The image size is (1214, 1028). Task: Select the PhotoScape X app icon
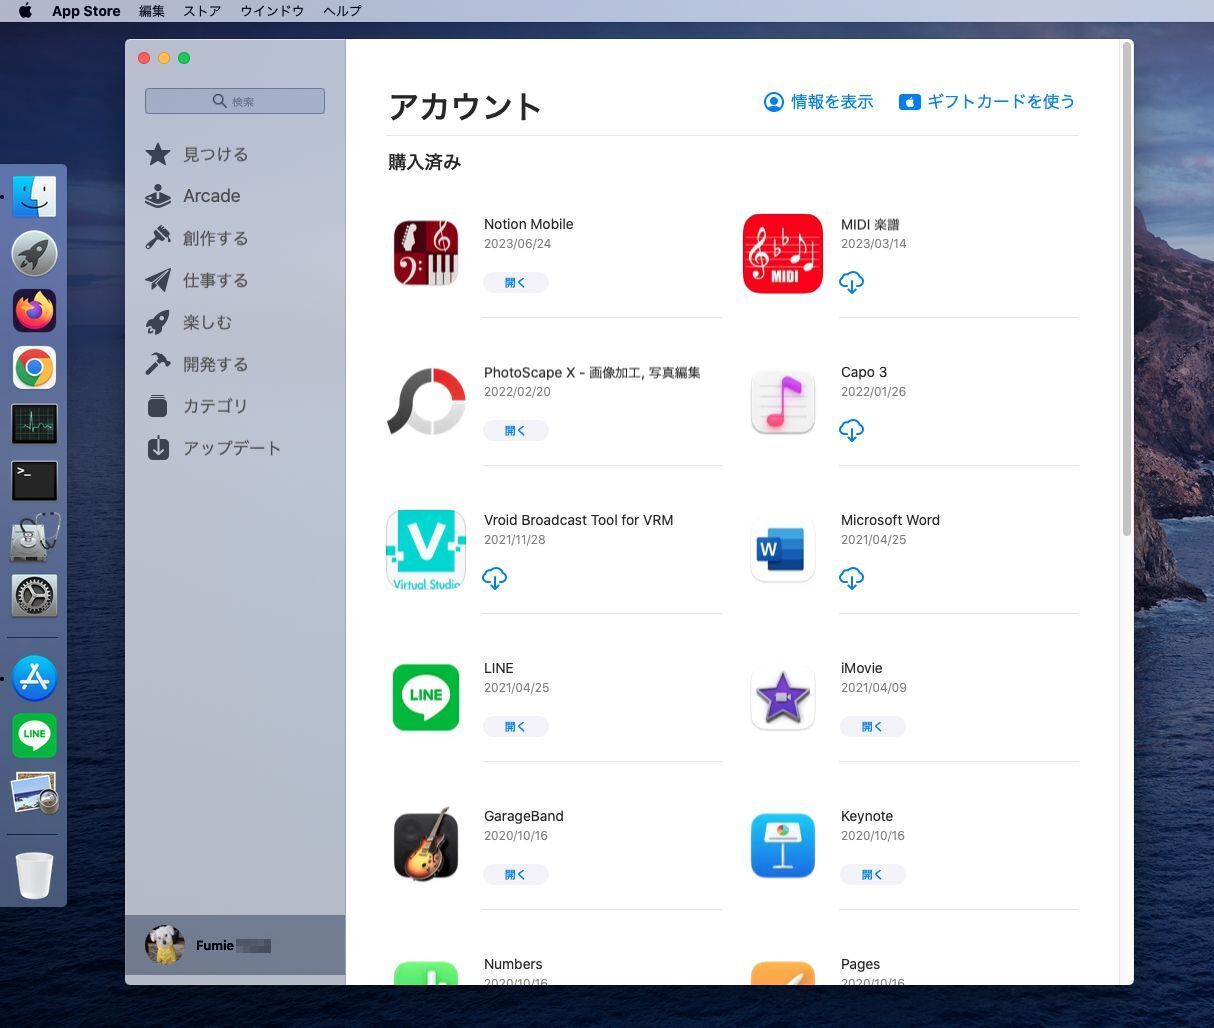pyautogui.click(x=426, y=401)
